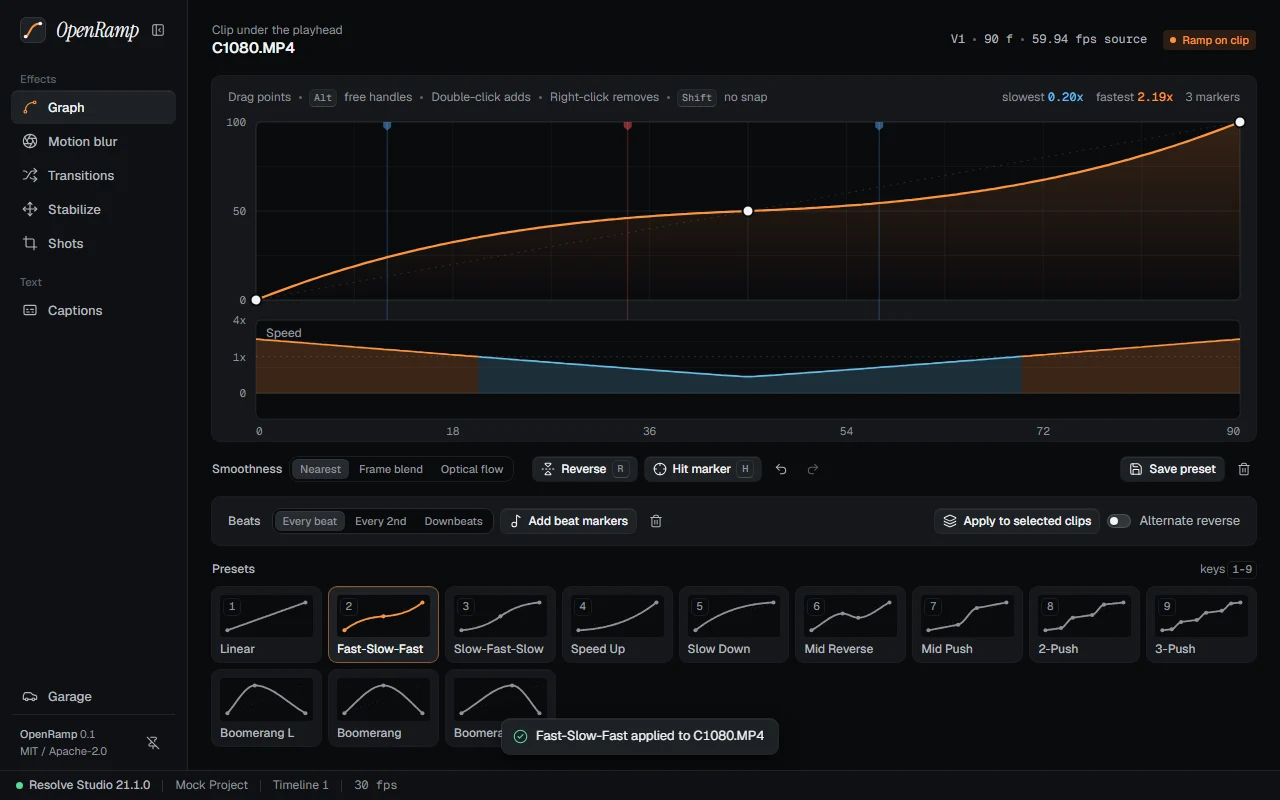This screenshot has height=800, width=1280.
Task: Click the OpenRamp logo icon
Action: (x=33, y=30)
